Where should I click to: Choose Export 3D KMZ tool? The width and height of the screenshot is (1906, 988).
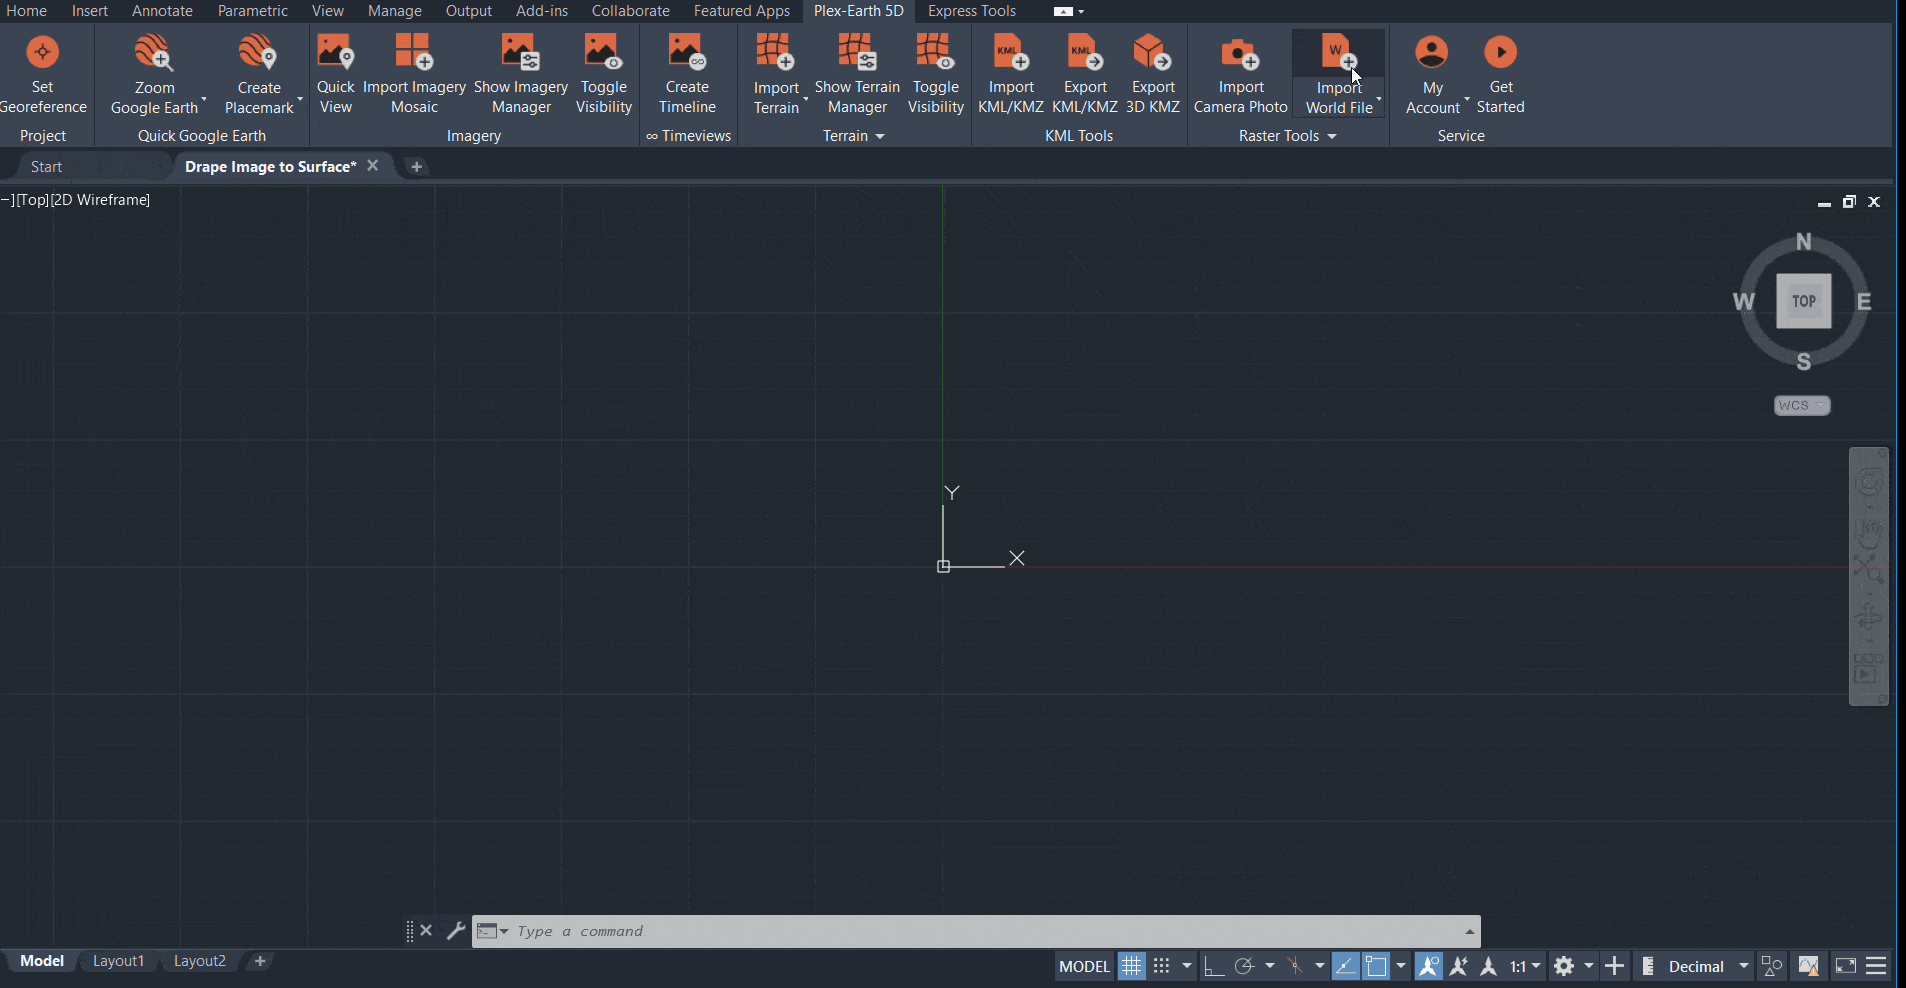coord(1153,74)
